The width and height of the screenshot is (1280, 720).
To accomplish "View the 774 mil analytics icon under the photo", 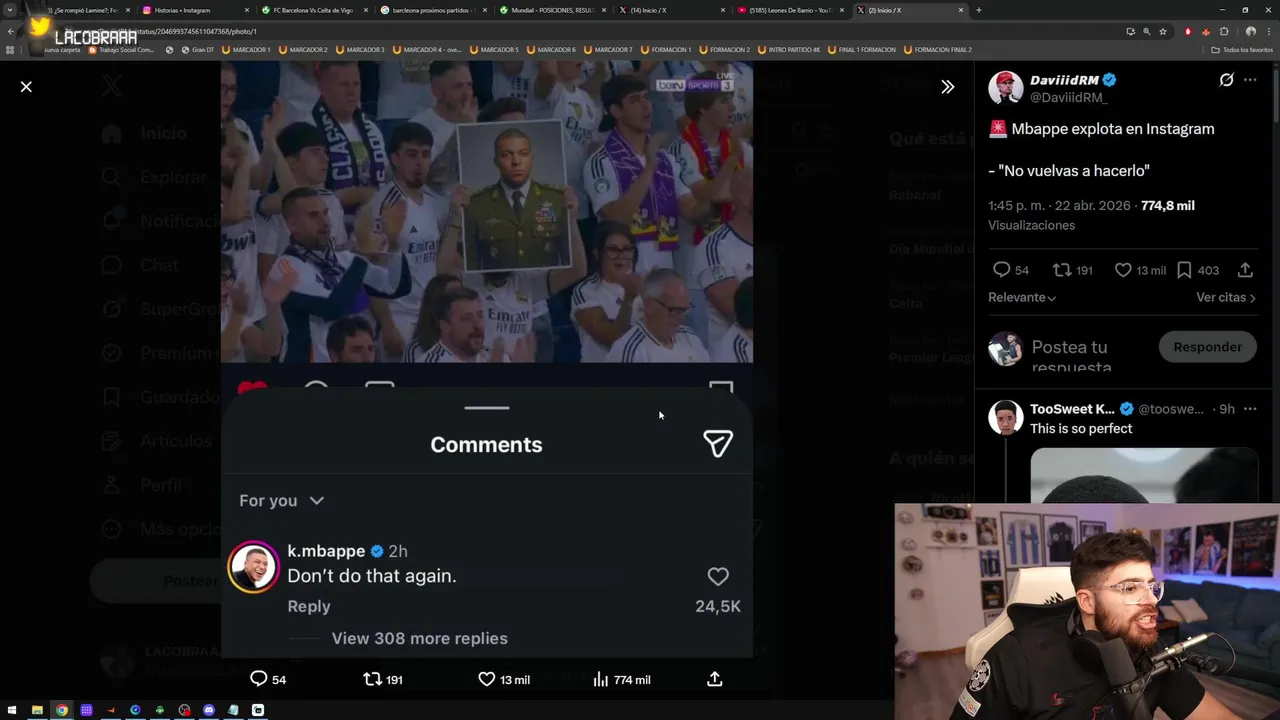I will pos(621,679).
